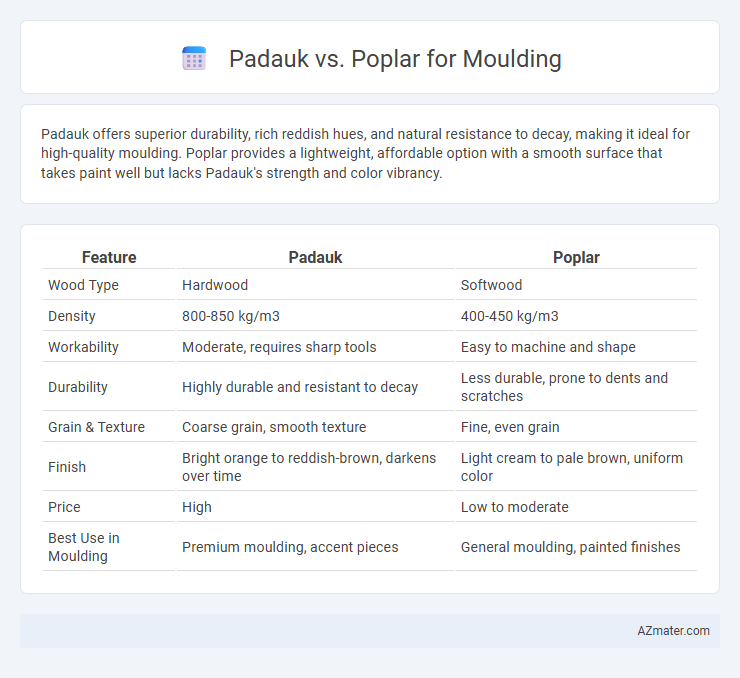Select the '800-850 kg/m3' density cell

[x=231, y=316]
